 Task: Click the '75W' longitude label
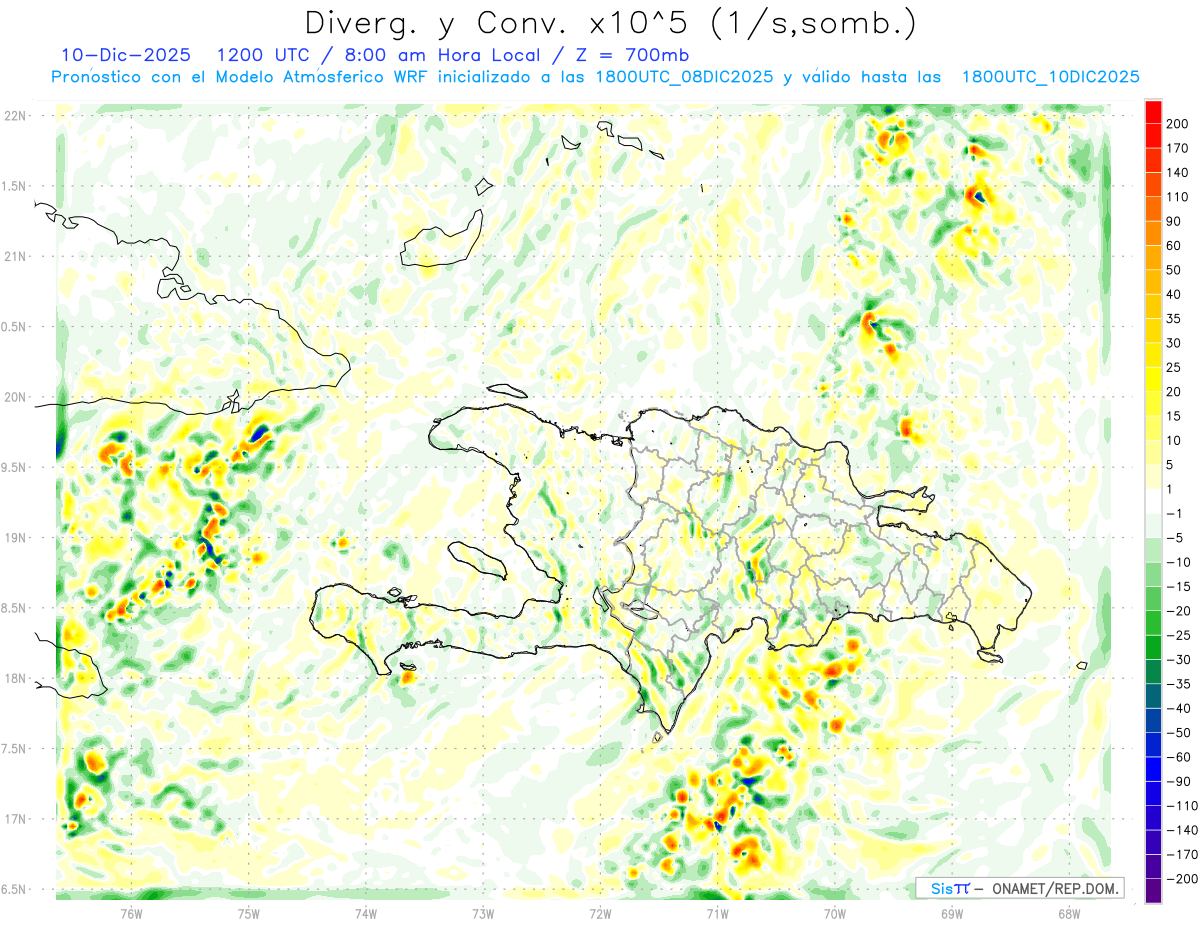[x=249, y=912]
